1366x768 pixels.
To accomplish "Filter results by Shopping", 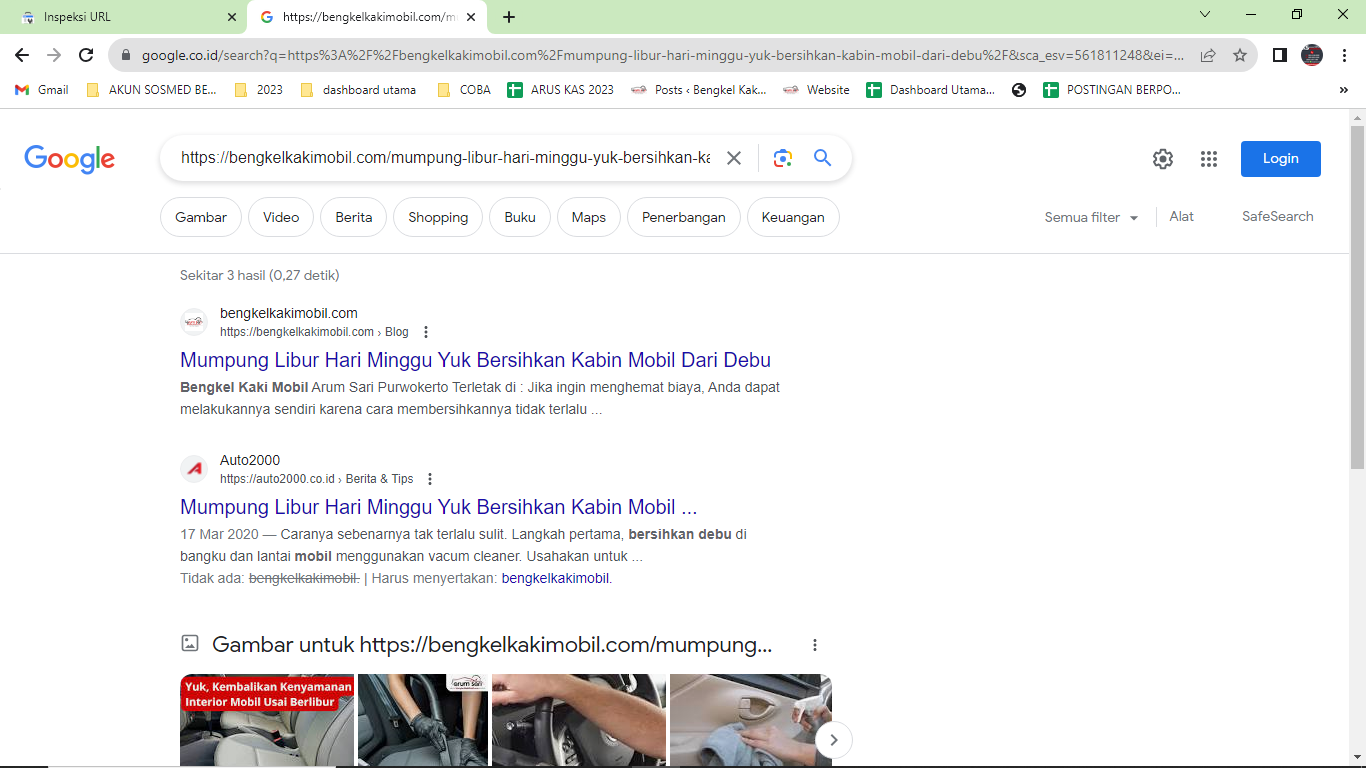I will click(x=438, y=217).
